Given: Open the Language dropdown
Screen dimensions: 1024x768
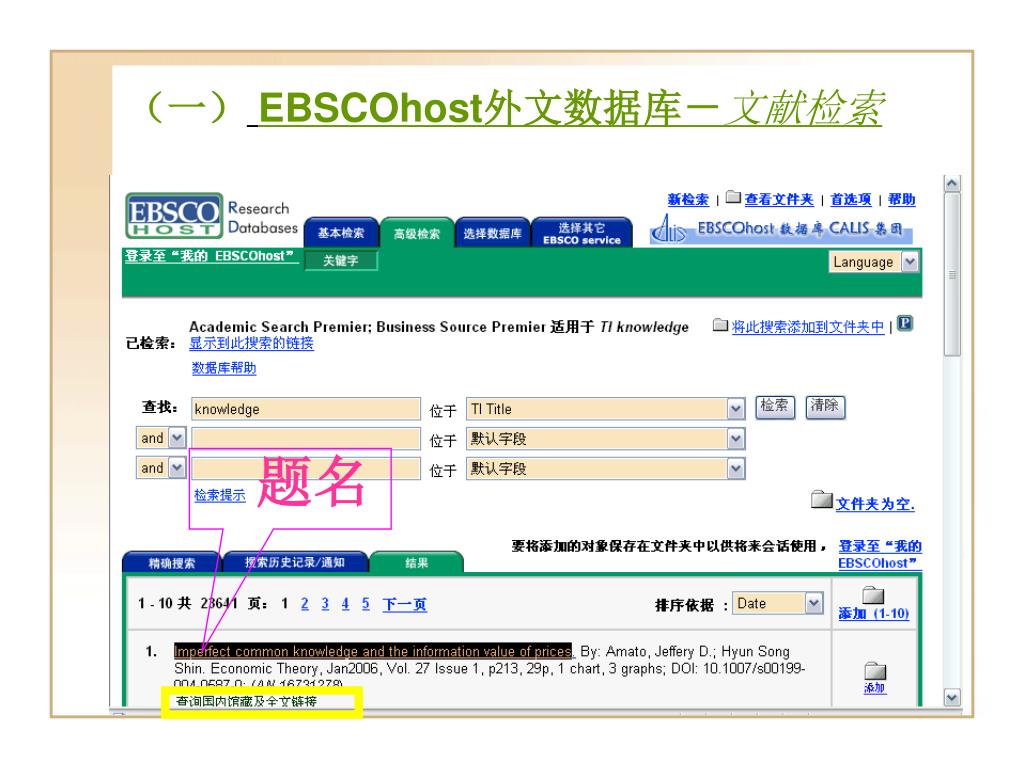Looking at the screenshot, I should tap(910, 262).
